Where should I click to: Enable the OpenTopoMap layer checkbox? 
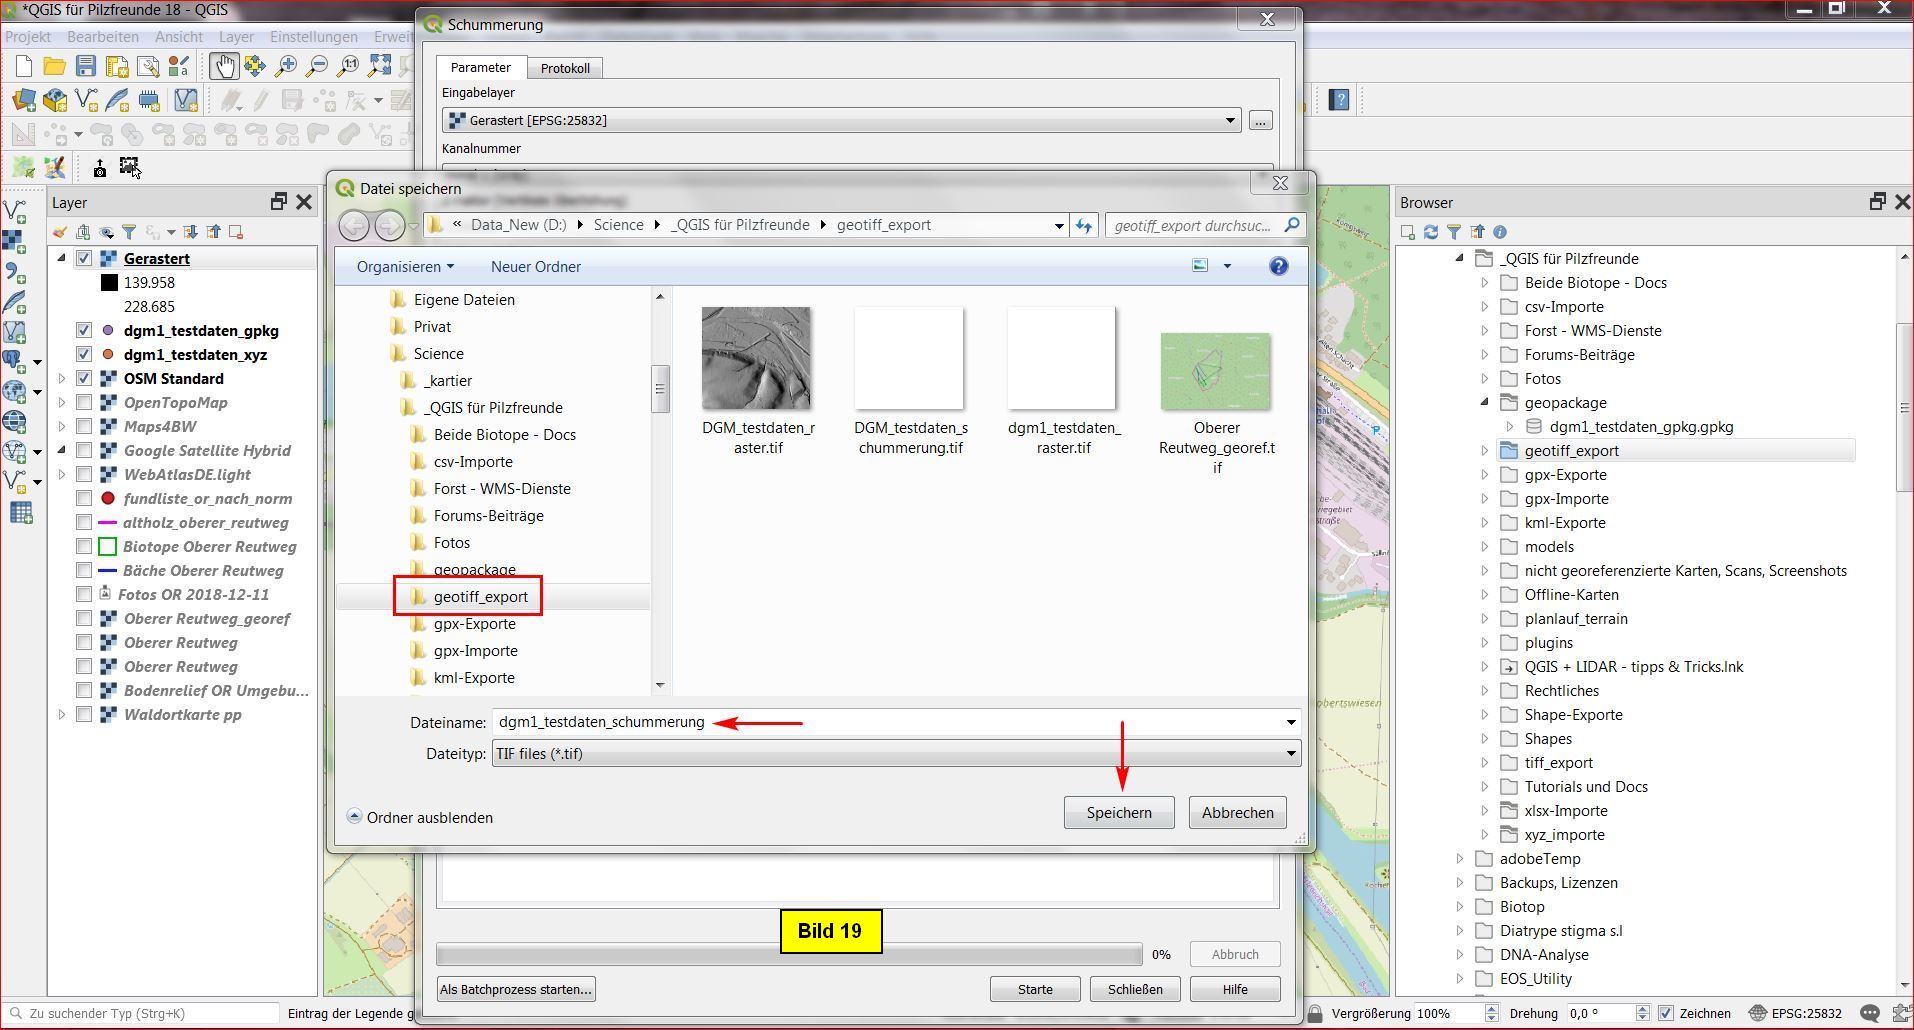click(x=84, y=403)
